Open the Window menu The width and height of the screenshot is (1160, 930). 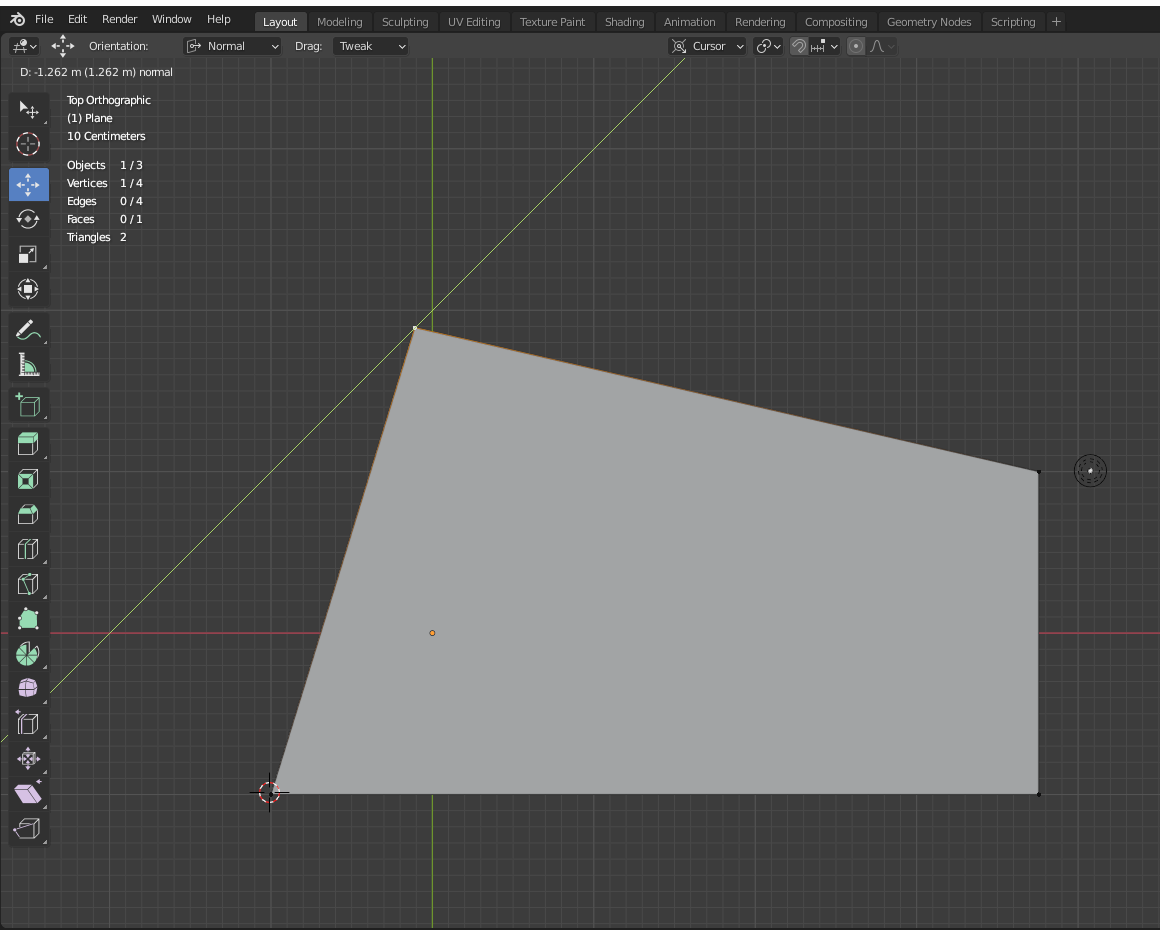[172, 19]
